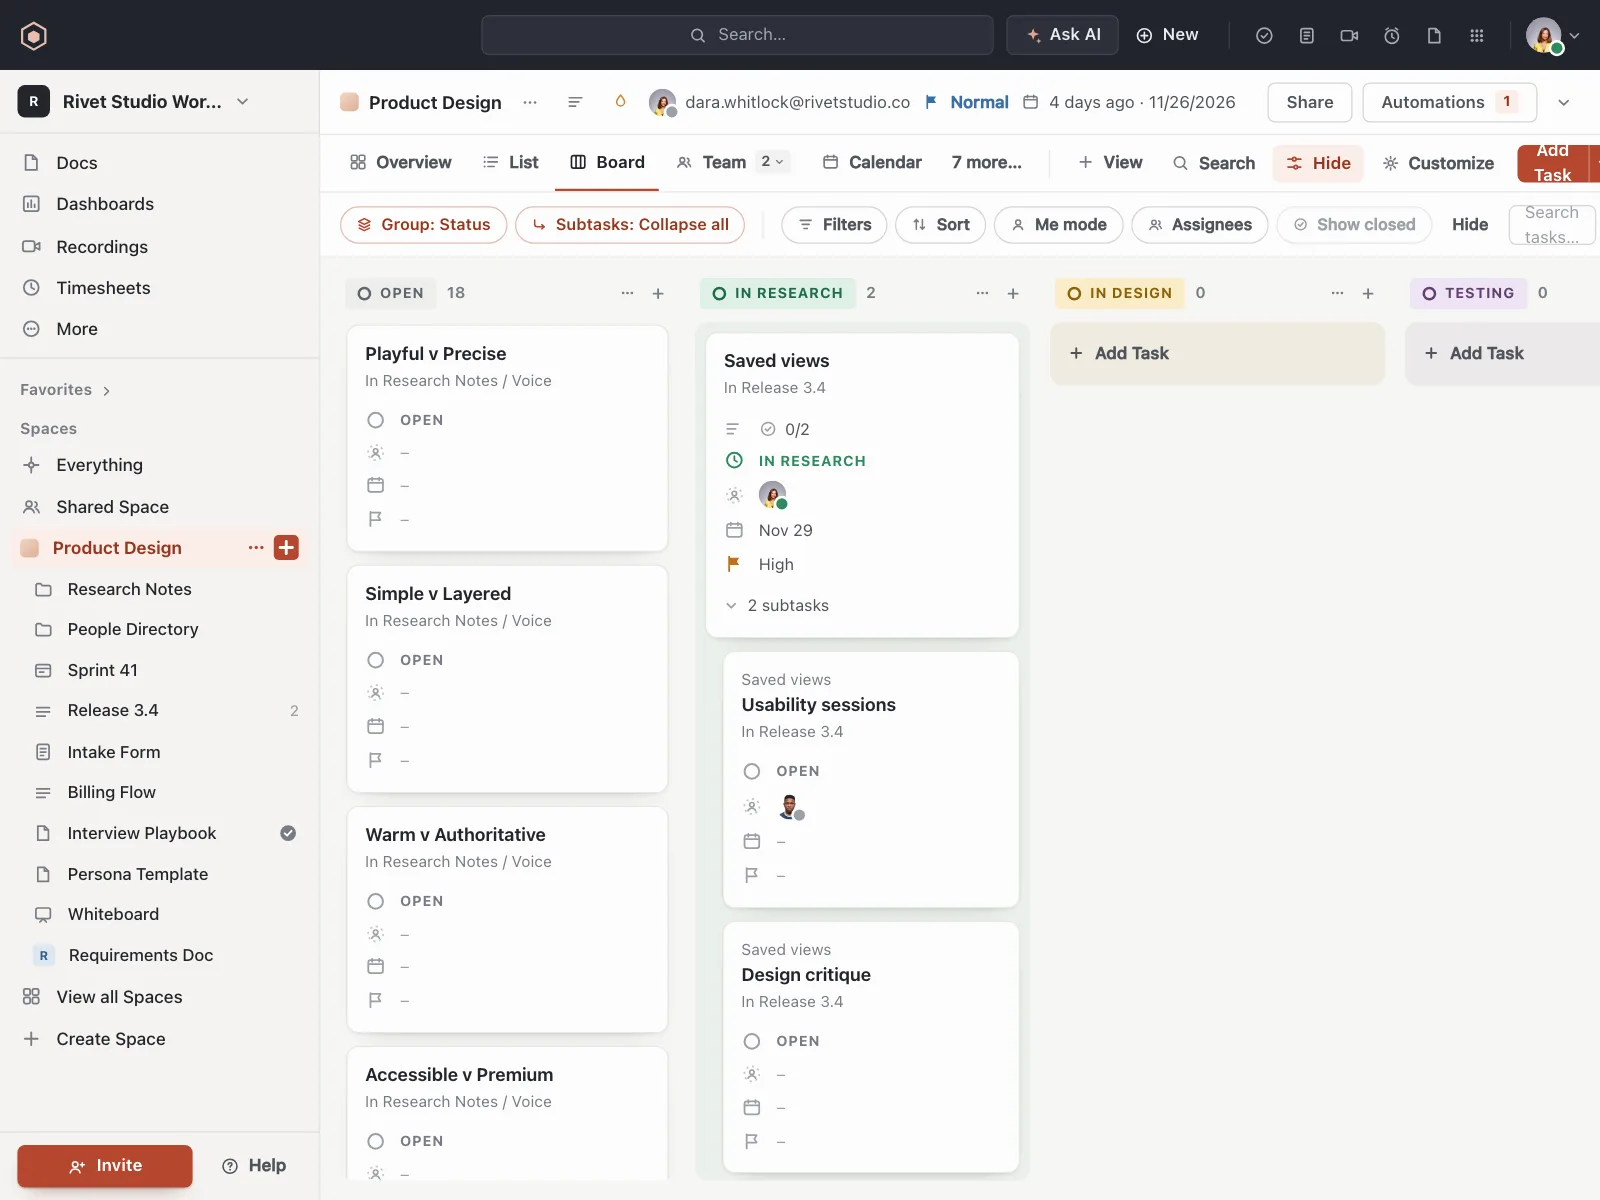Open ellipsis menu of IN DESIGN column
The width and height of the screenshot is (1600, 1200).
click(x=1337, y=293)
